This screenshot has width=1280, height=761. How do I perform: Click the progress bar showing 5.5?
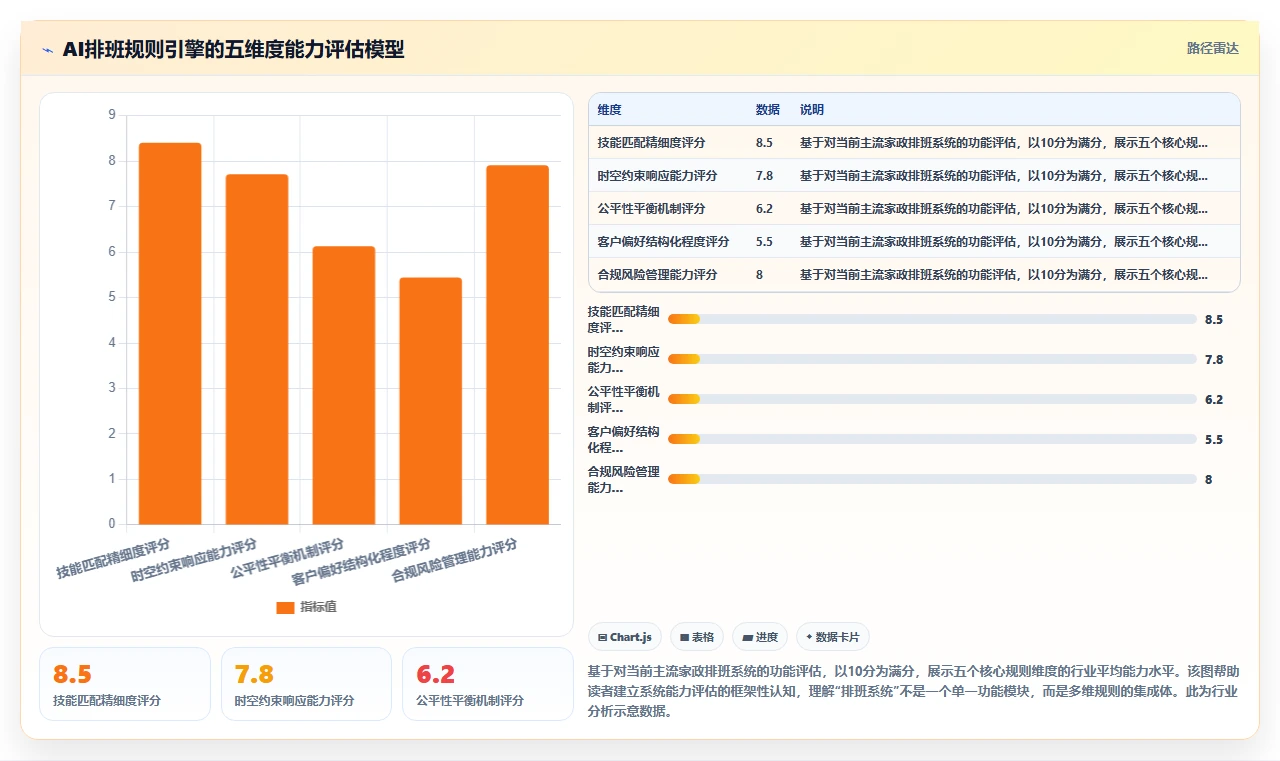click(932, 439)
